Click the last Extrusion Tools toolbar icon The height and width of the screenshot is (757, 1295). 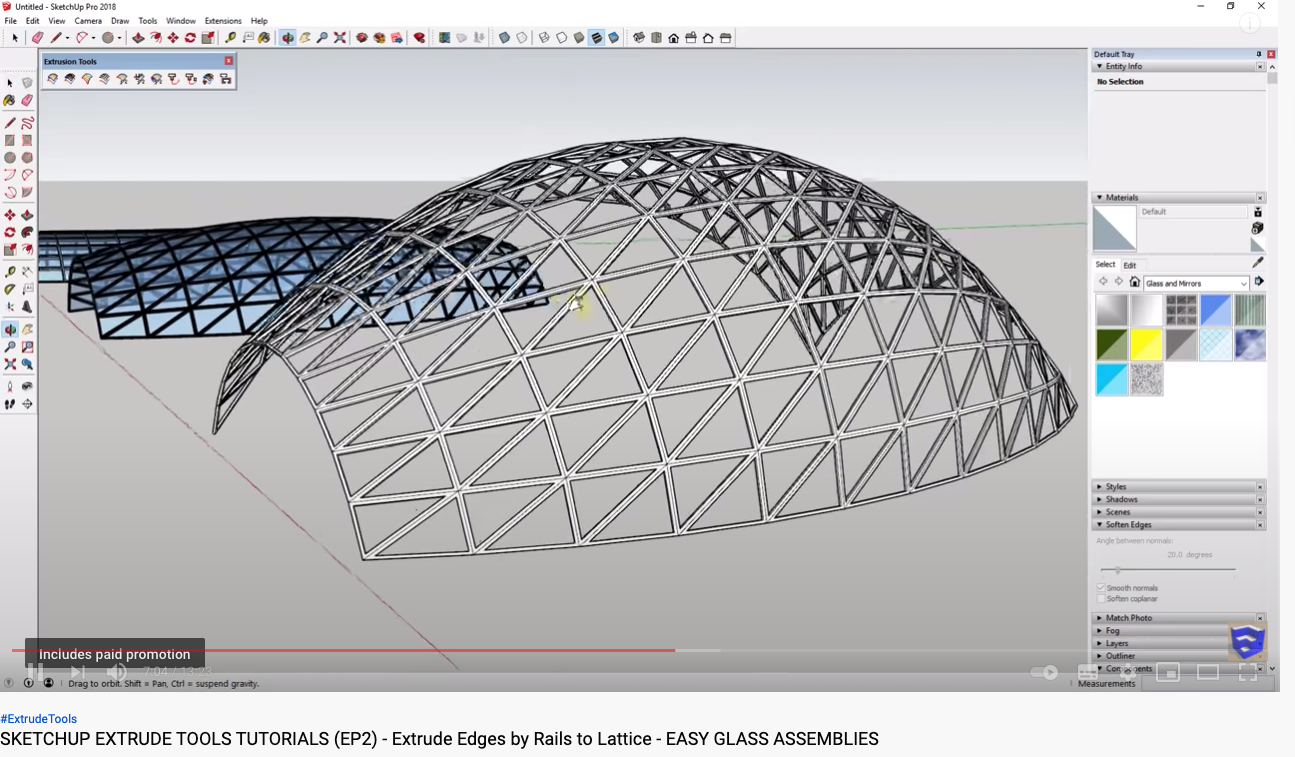[226, 79]
